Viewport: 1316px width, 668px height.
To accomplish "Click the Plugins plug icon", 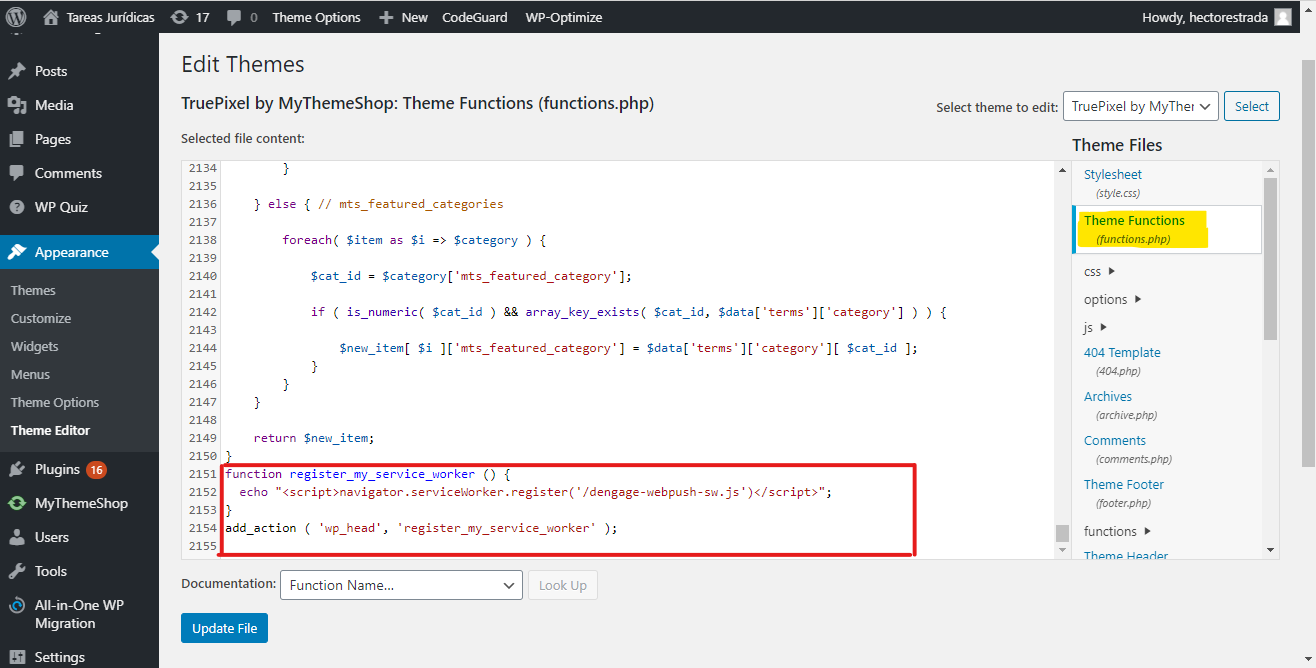I will (17, 469).
